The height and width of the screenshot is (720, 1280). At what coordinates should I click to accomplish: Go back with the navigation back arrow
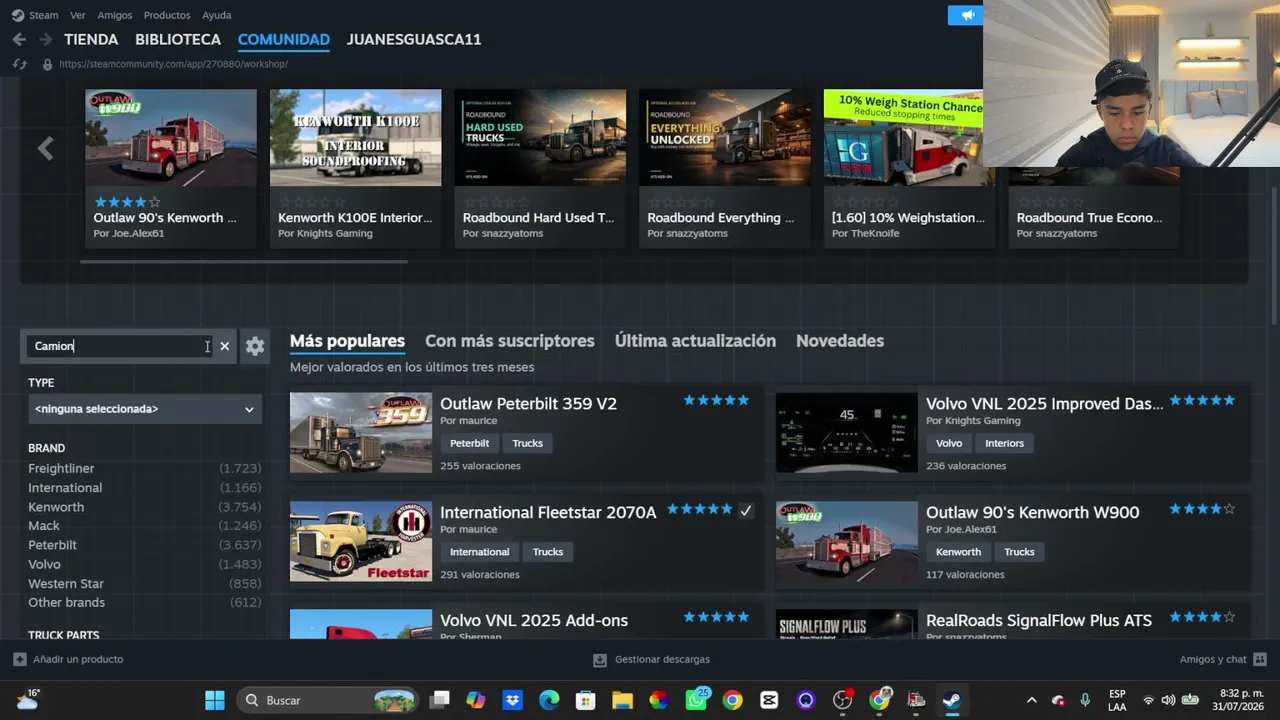19,39
